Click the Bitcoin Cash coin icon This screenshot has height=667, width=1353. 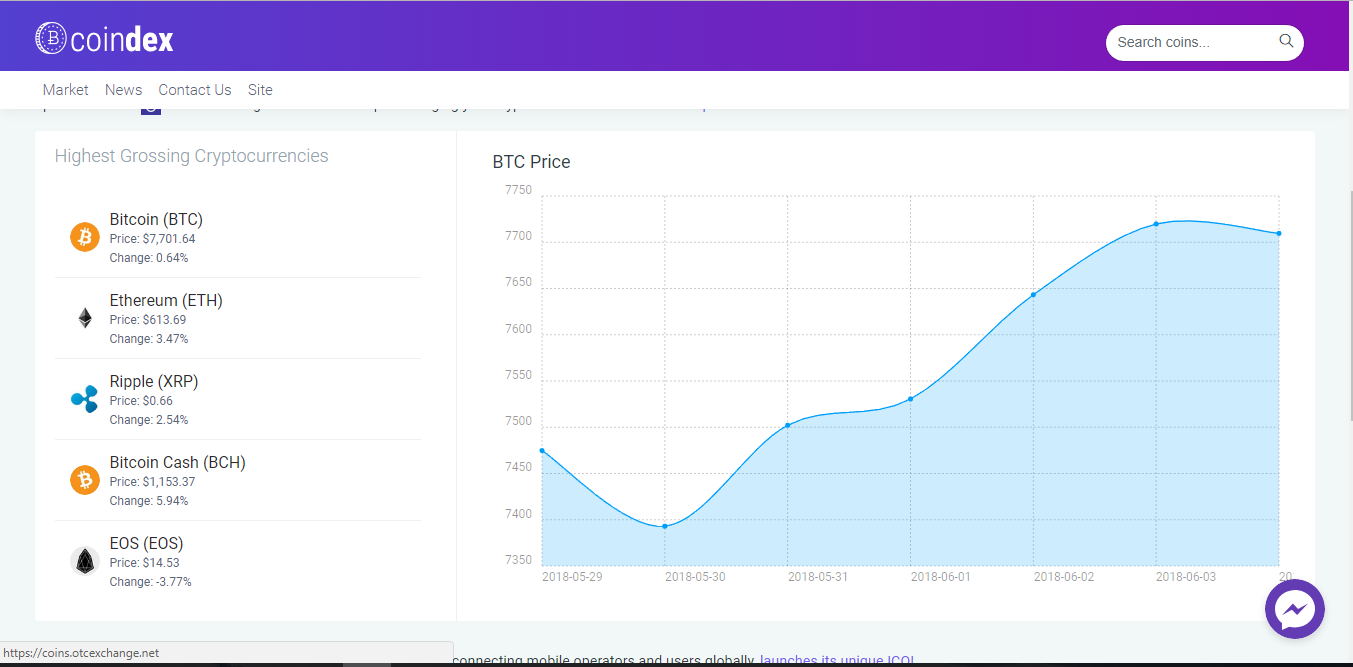pyautogui.click(x=85, y=480)
